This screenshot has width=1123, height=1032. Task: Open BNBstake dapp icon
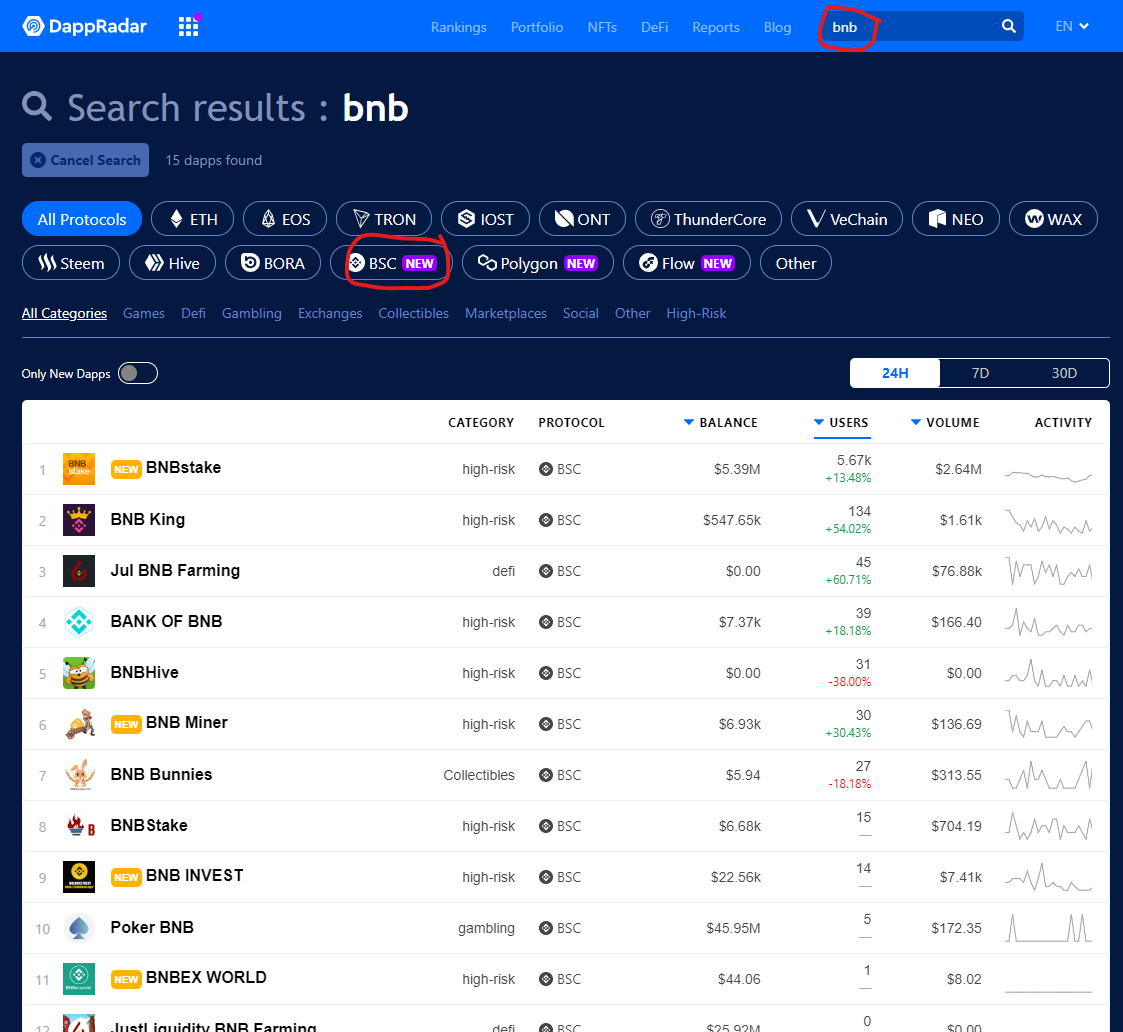(x=79, y=469)
